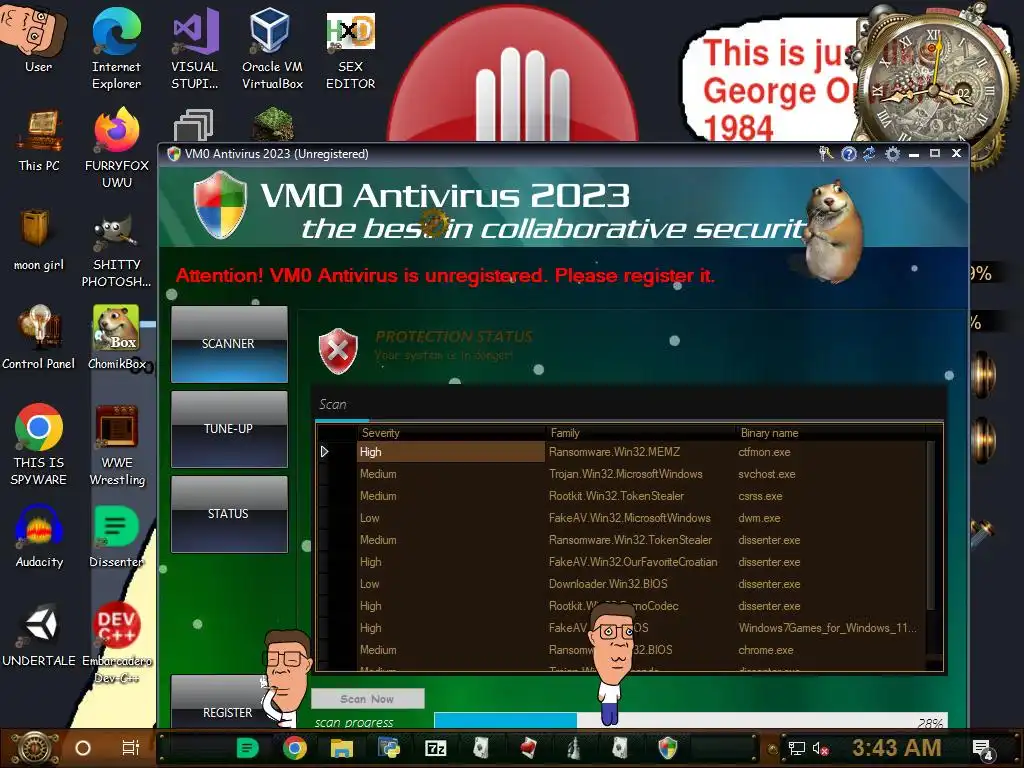
Task: Open the Python taskbar icon
Action: tap(389, 748)
